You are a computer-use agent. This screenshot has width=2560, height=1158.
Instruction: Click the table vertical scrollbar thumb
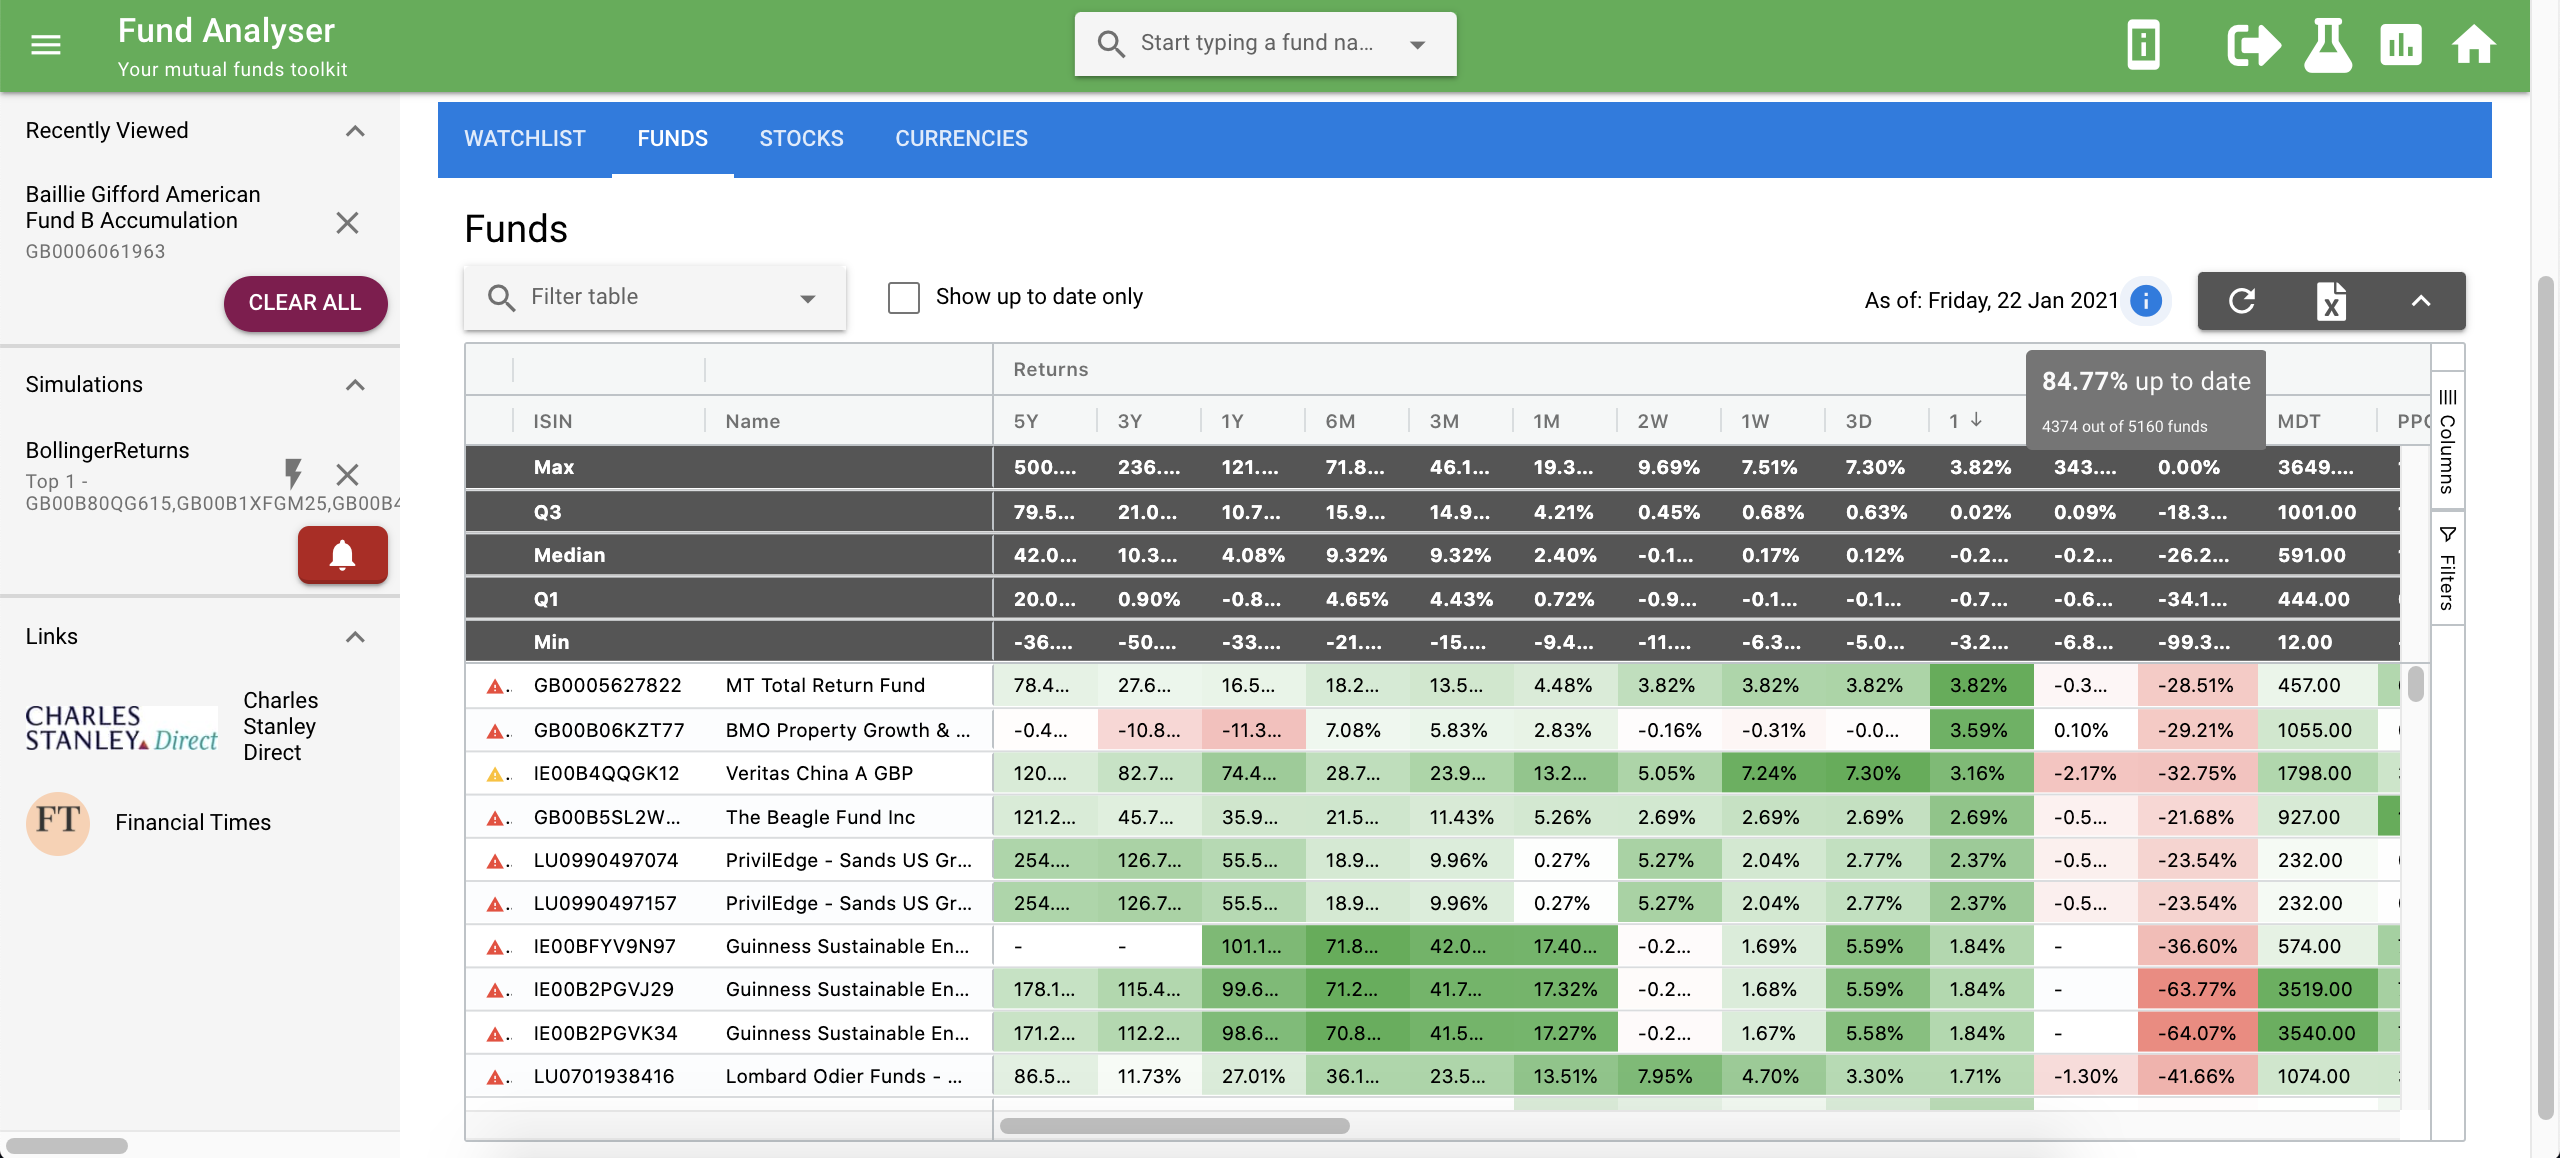tap(2416, 684)
